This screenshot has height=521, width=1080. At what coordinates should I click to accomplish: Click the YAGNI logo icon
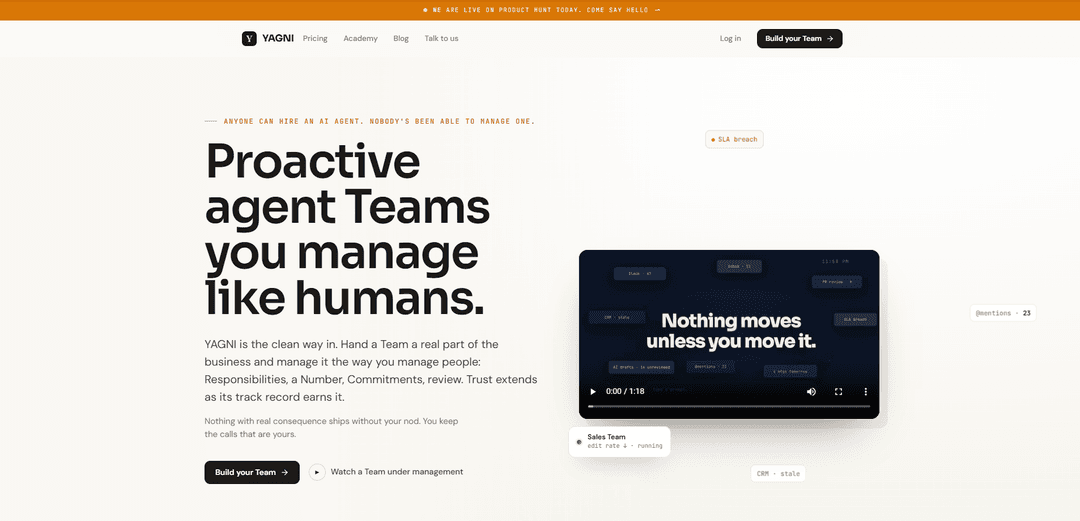tap(249, 39)
